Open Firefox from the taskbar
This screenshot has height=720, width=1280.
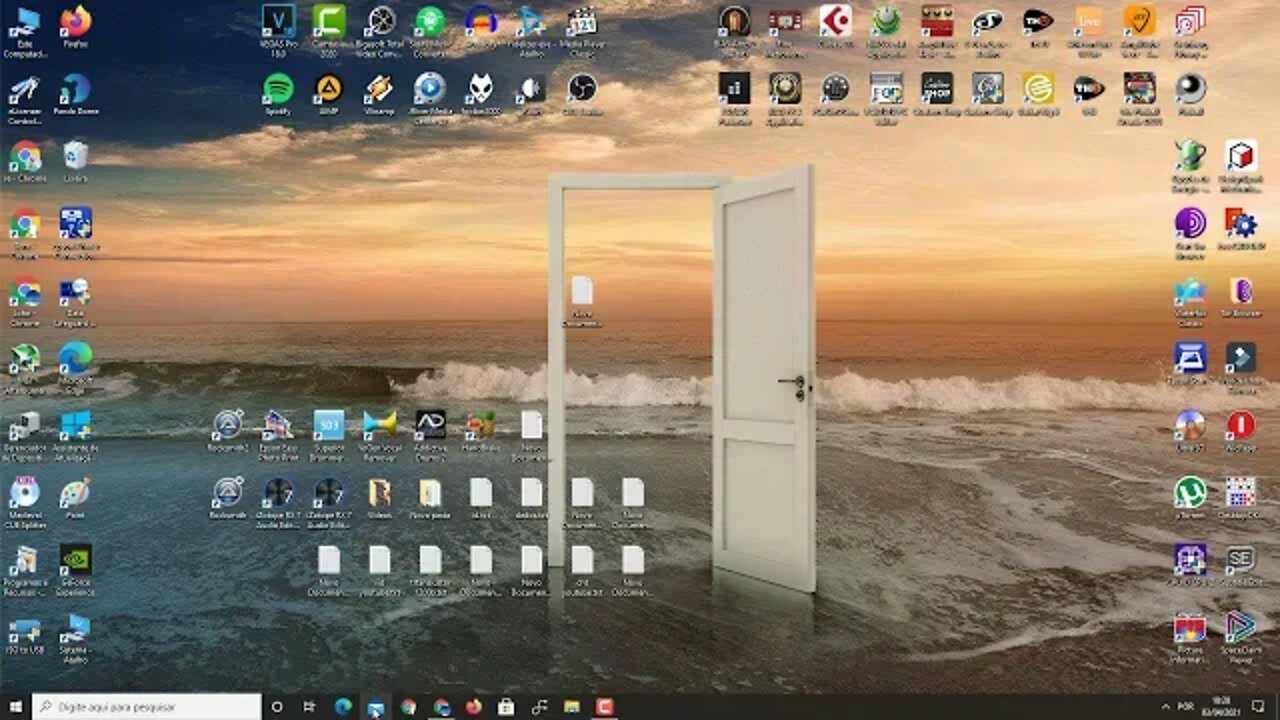coord(473,707)
